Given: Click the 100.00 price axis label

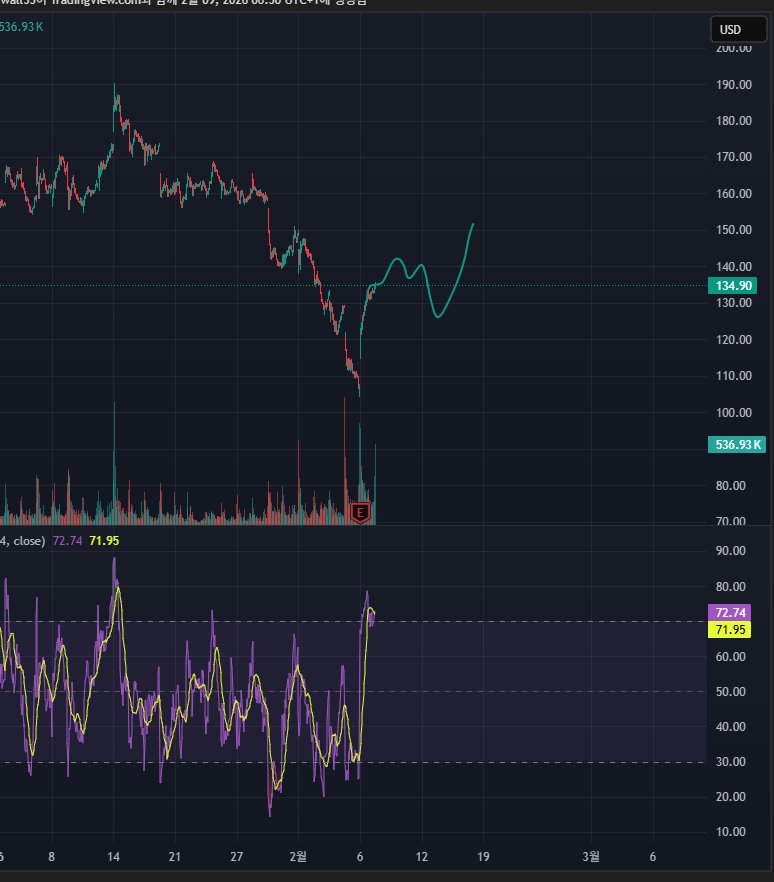Looking at the screenshot, I should click(x=734, y=412).
